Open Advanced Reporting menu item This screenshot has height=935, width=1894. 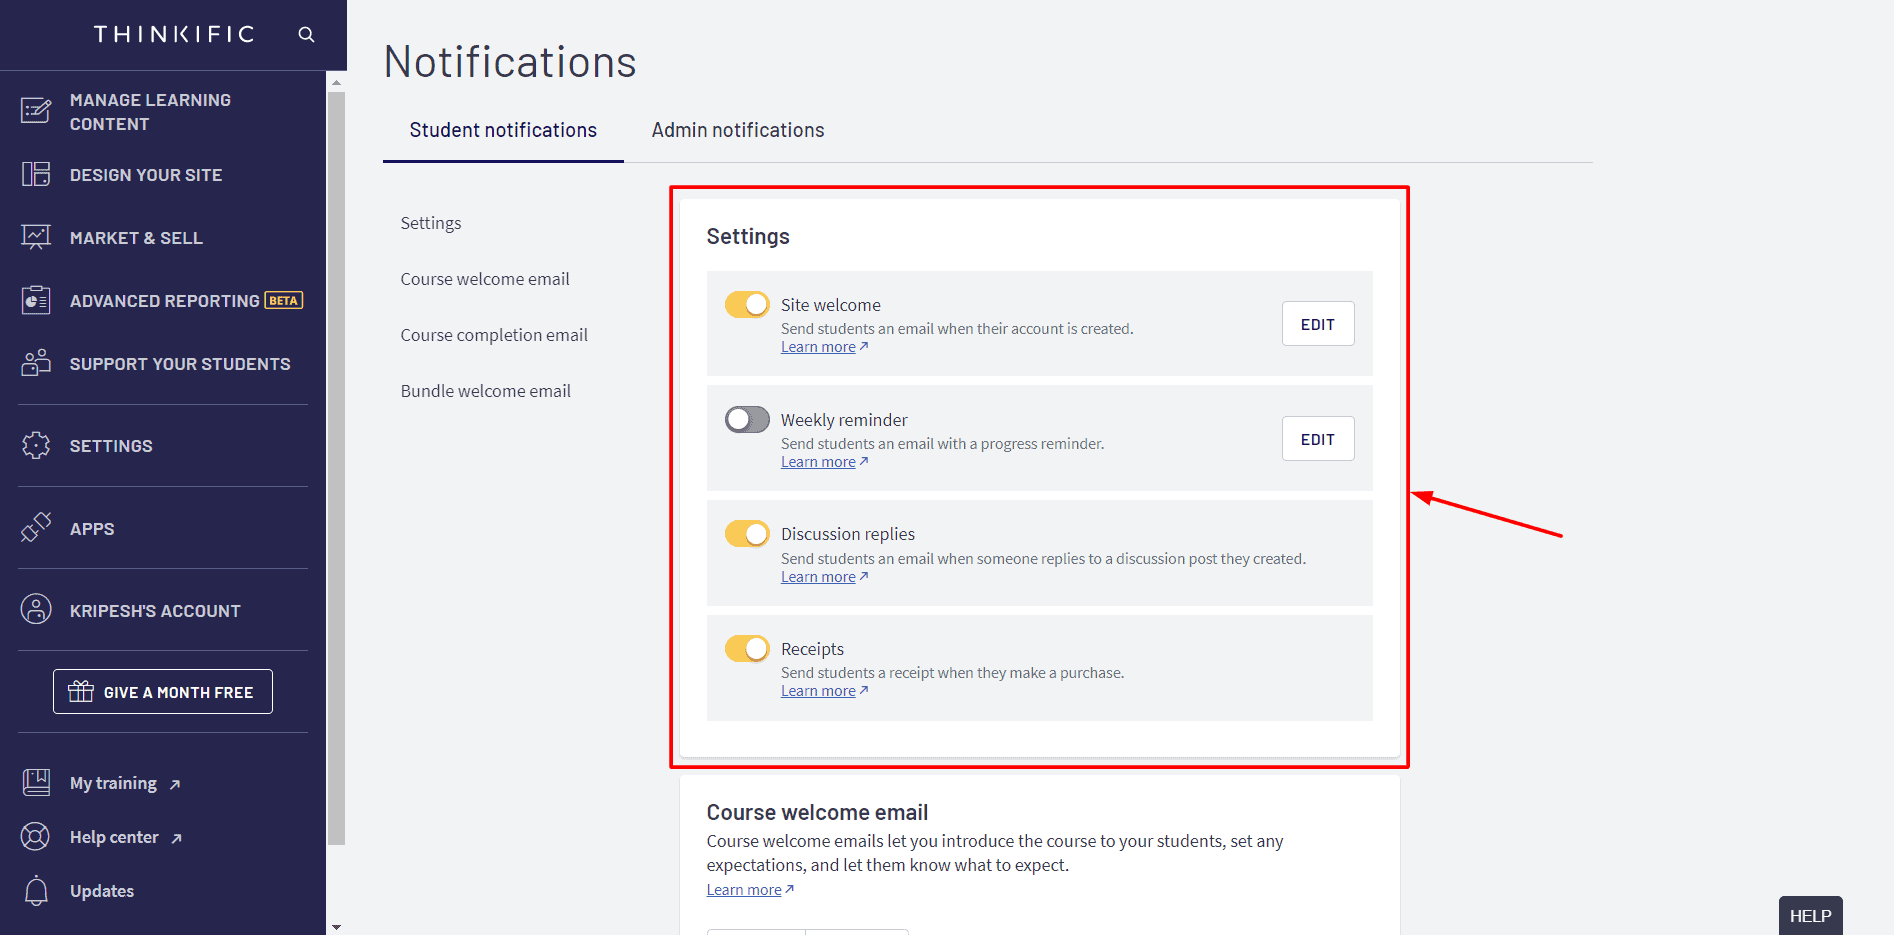163,301
